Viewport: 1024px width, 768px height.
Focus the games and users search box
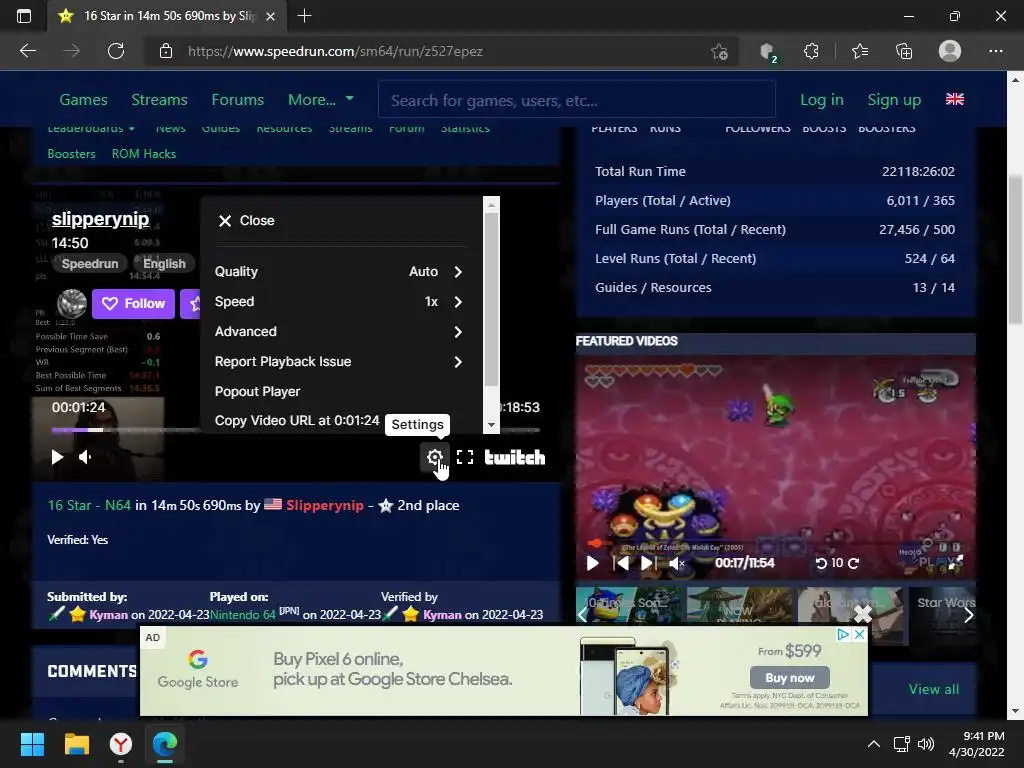pyautogui.click(x=577, y=100)
